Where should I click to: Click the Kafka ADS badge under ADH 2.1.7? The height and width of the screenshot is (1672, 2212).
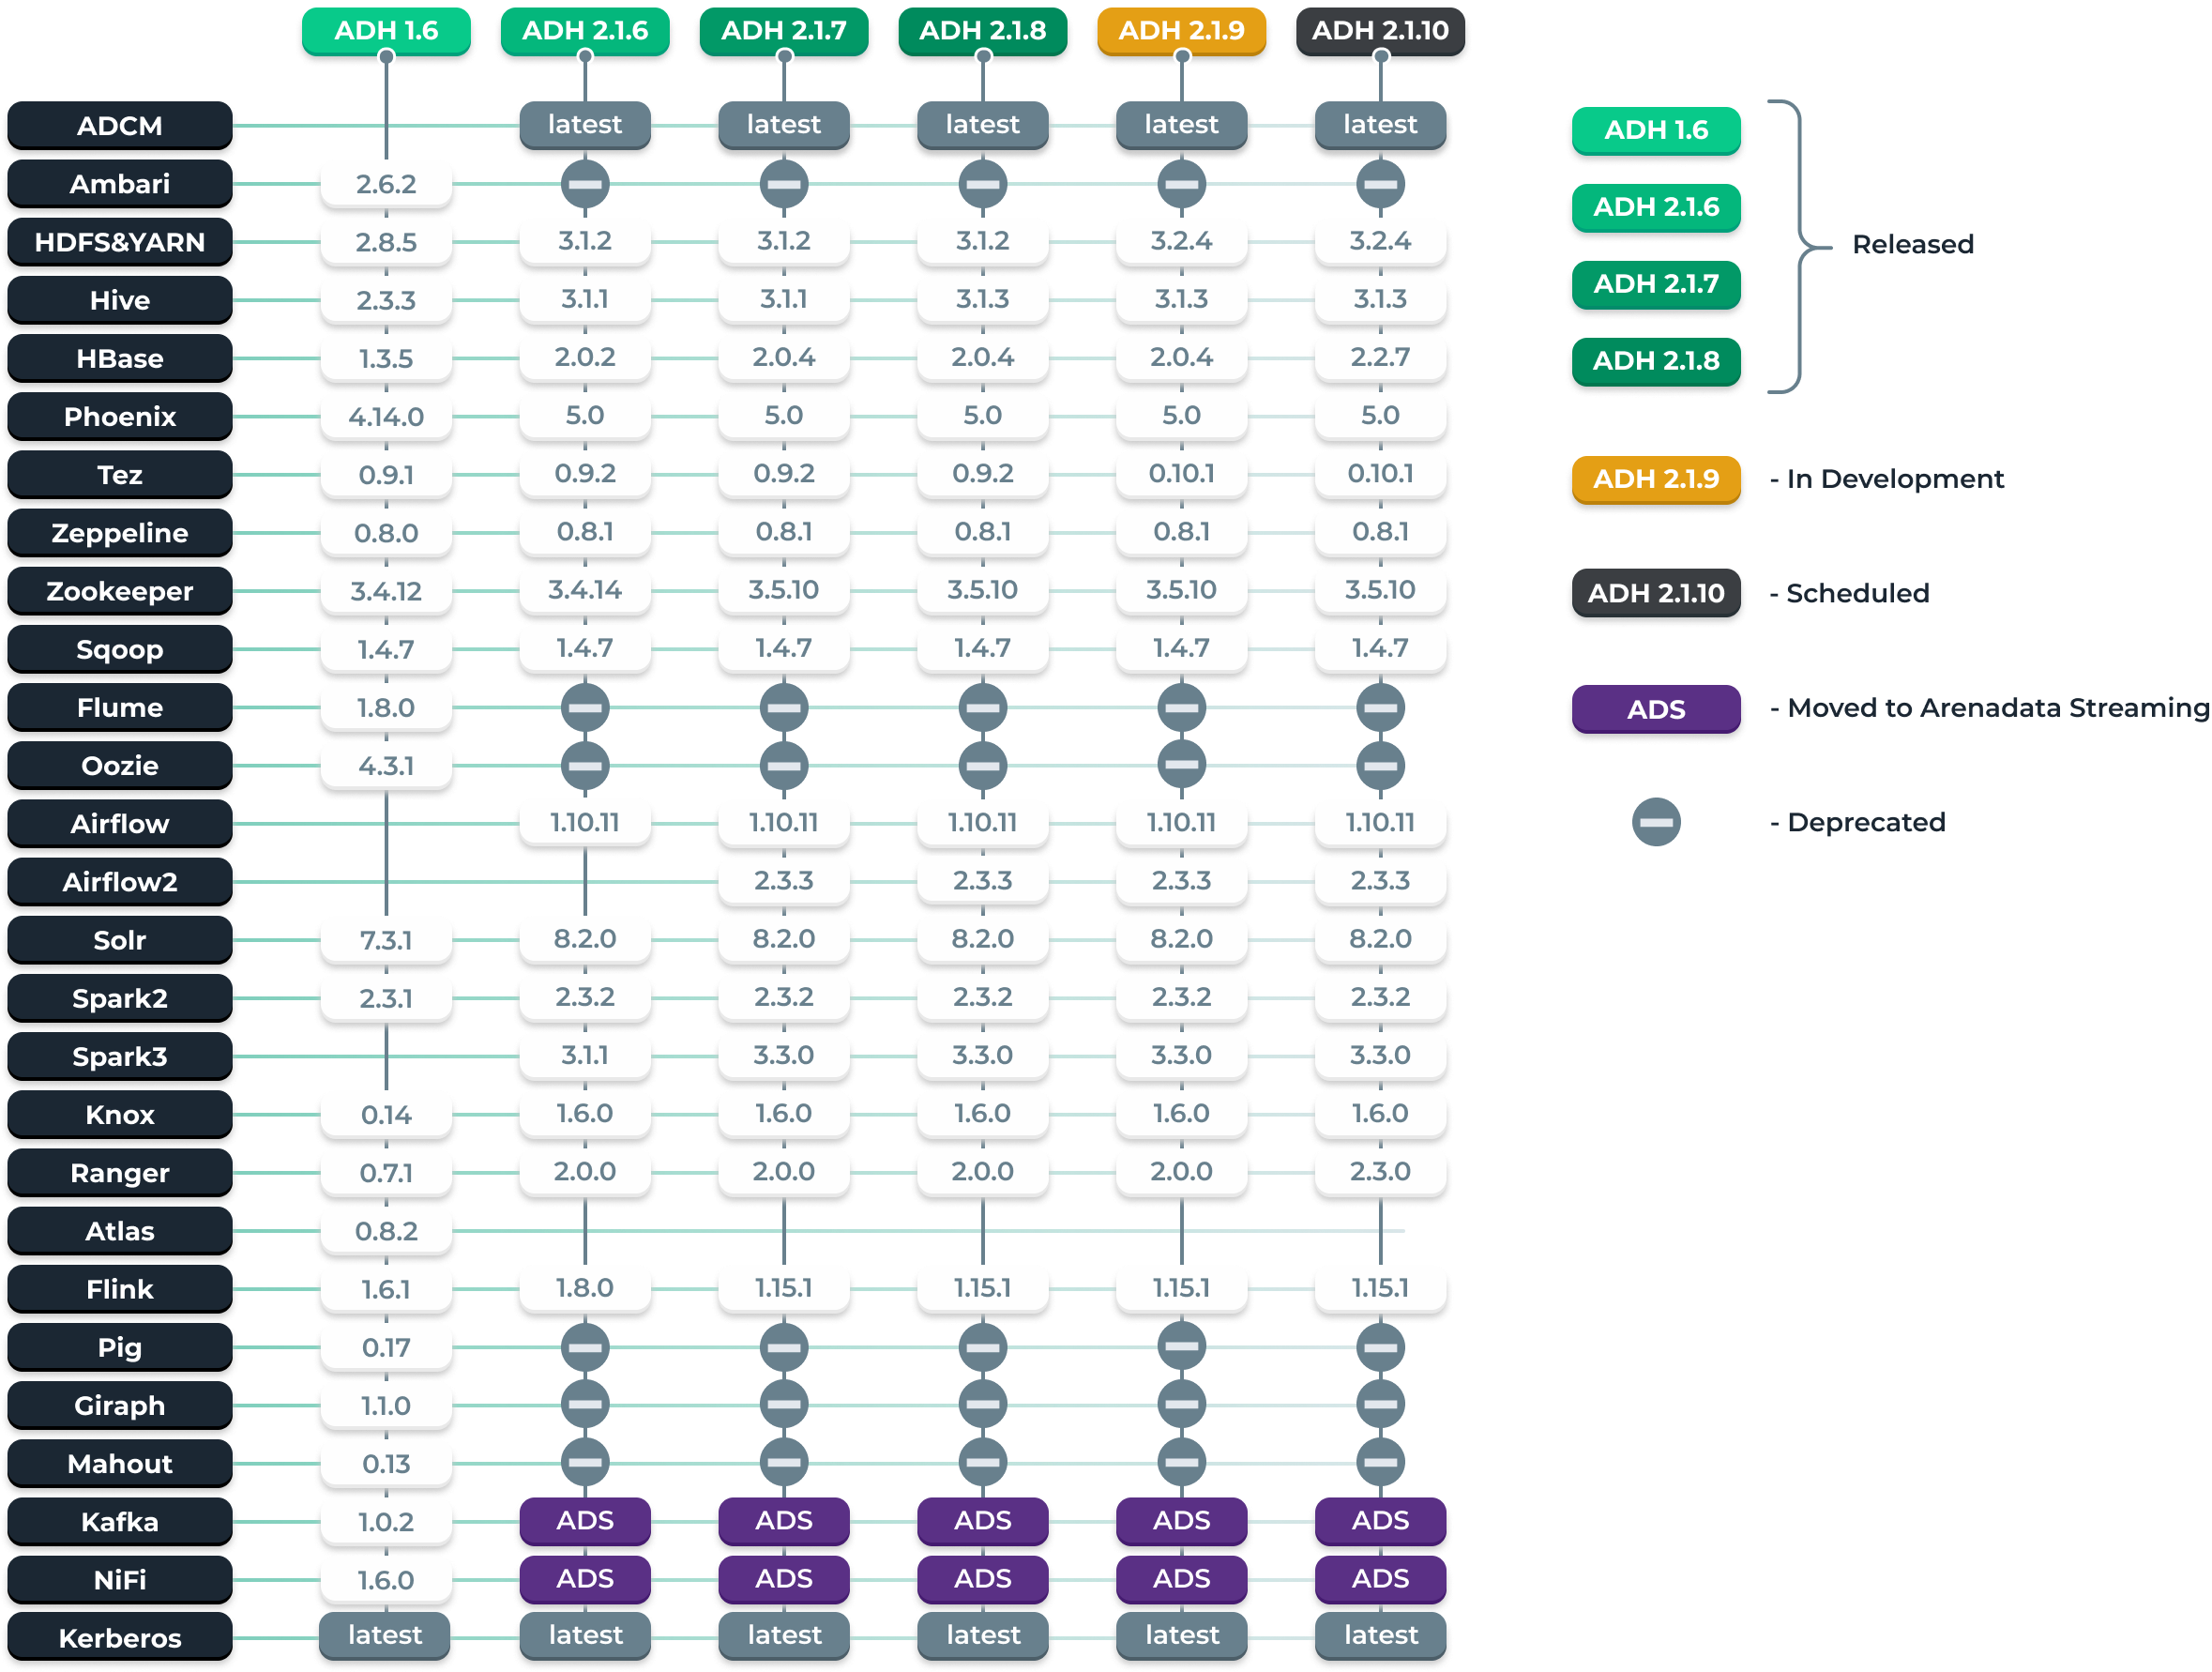784,1521
